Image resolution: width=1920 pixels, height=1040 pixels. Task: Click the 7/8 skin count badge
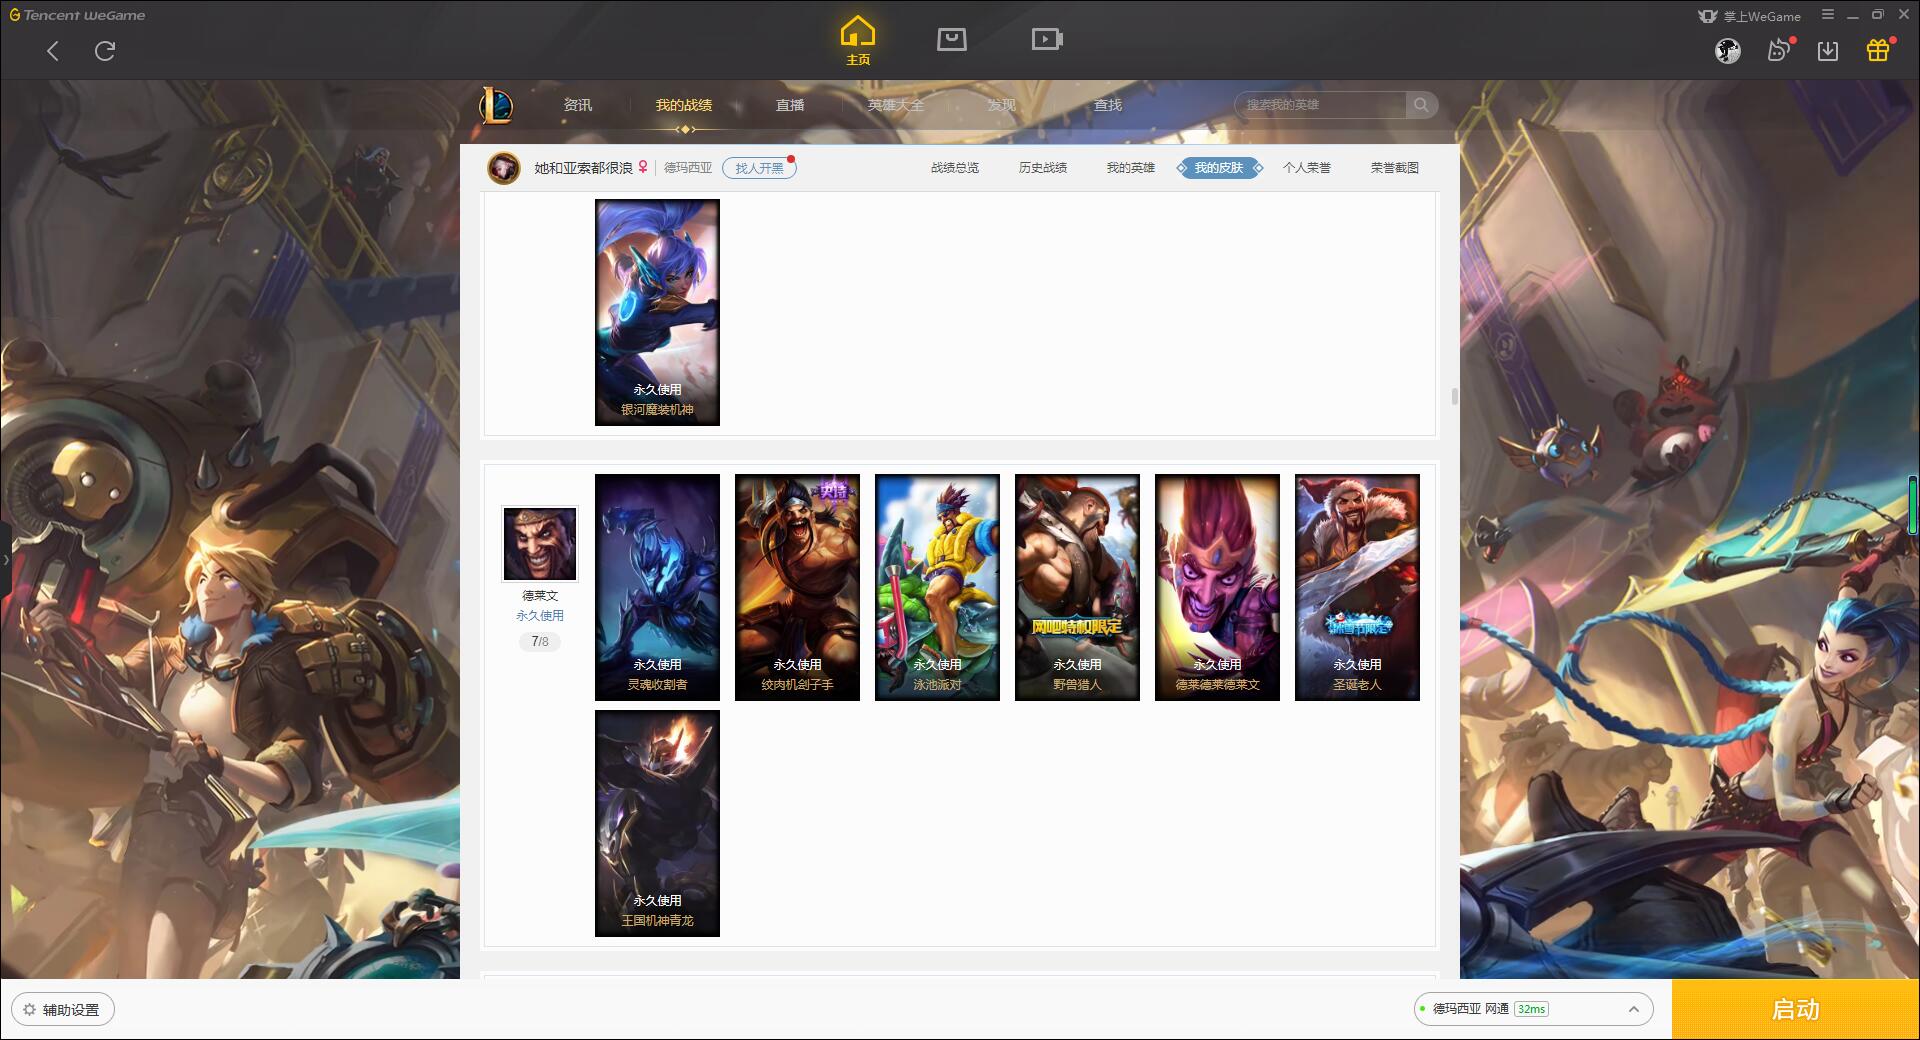(x=540, y=642)
